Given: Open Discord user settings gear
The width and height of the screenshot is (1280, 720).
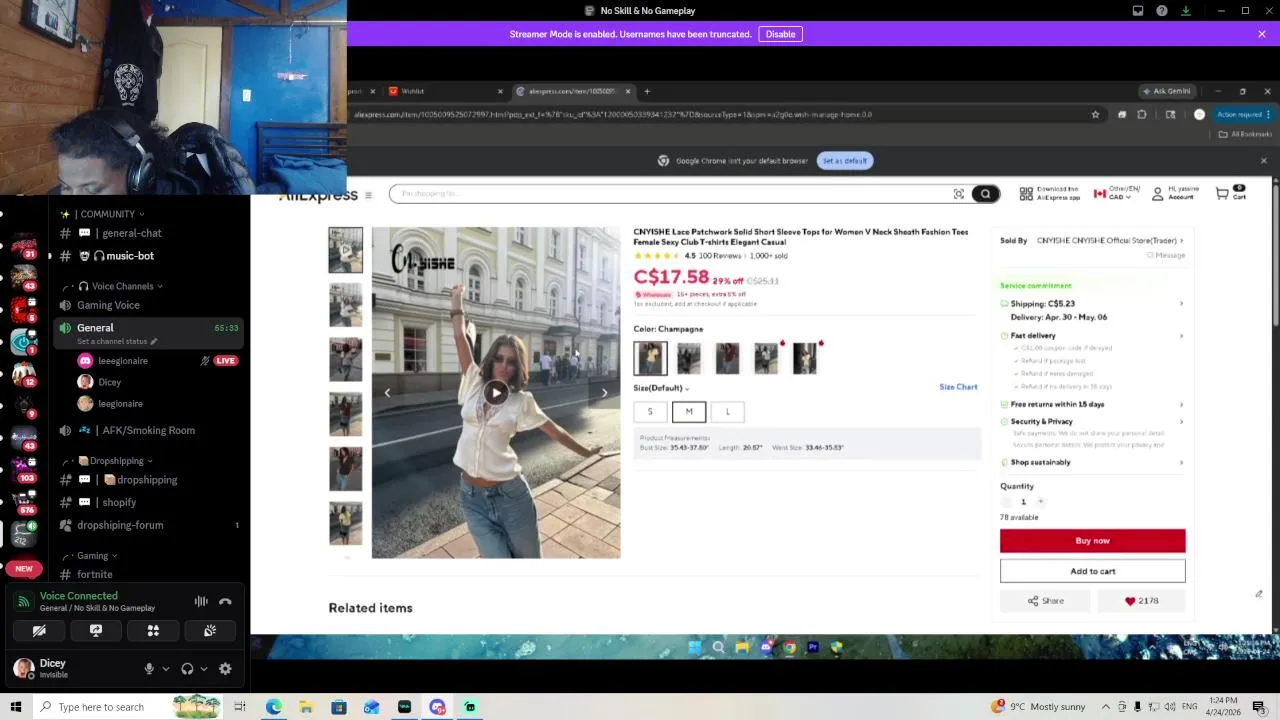Looking at the screenshot, I should 225,669.
